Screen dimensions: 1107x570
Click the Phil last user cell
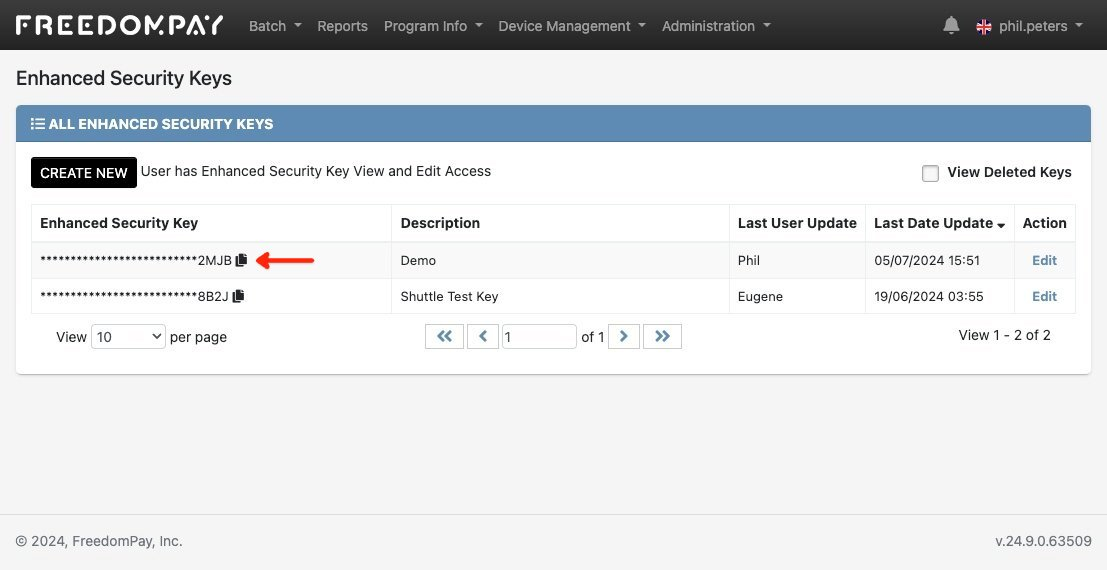click(797, 260)
